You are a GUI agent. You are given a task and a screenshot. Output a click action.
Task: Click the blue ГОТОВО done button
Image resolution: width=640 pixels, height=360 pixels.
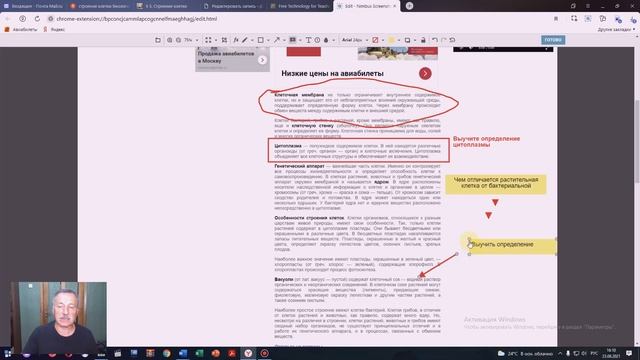[553, 40]
